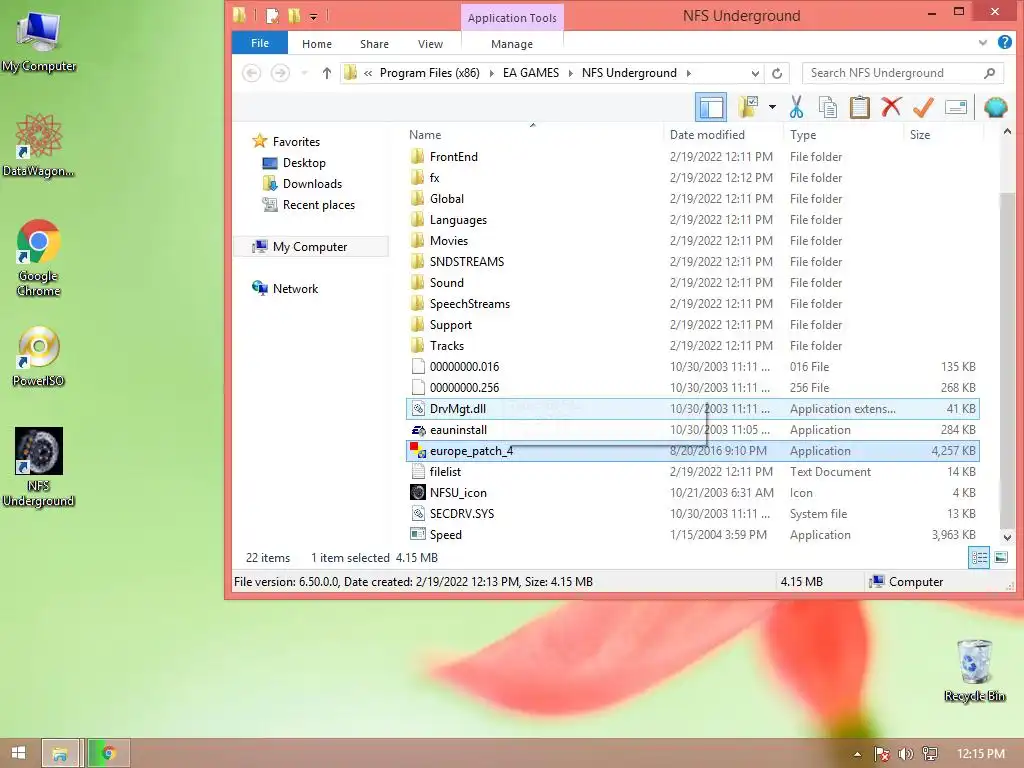Select Network in navigation pane
The image size is (1024, 768).
pos(295,289)
